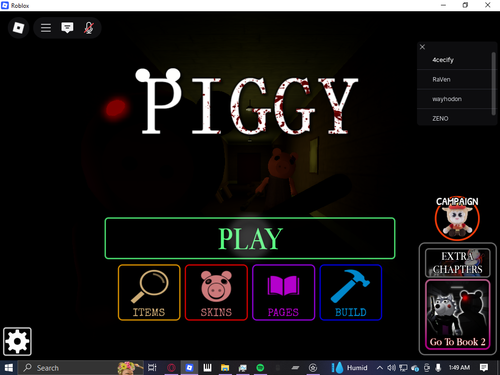Image resolution: width=500 pixels, height=375 pixels.
Task: Open the piano keys app on taskbar
Action: click(207, 368)
